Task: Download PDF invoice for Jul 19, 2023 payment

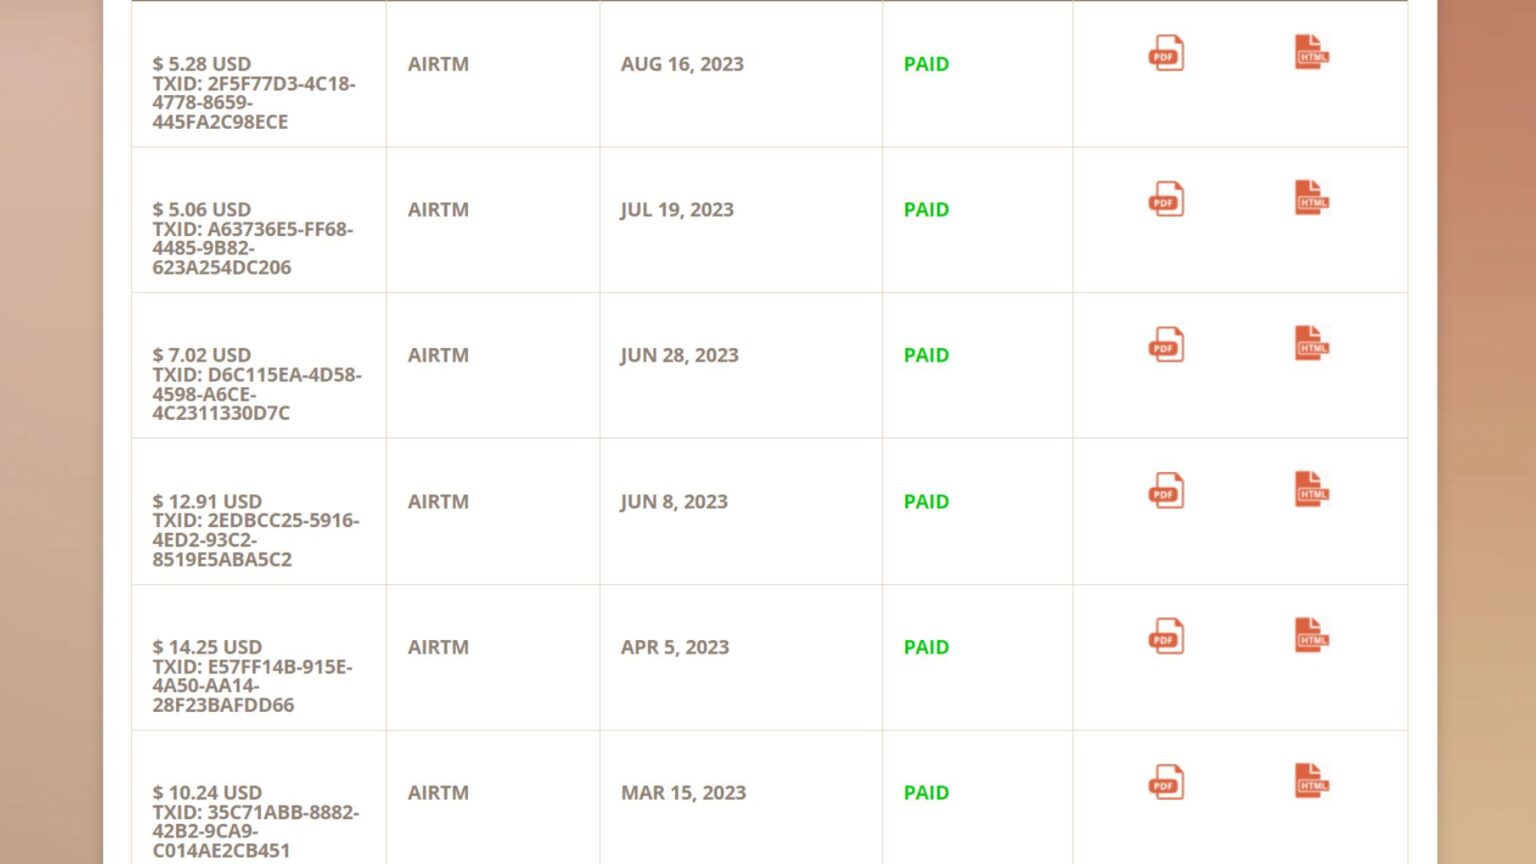Action: pyautogui.click(x=1165, y=199)
